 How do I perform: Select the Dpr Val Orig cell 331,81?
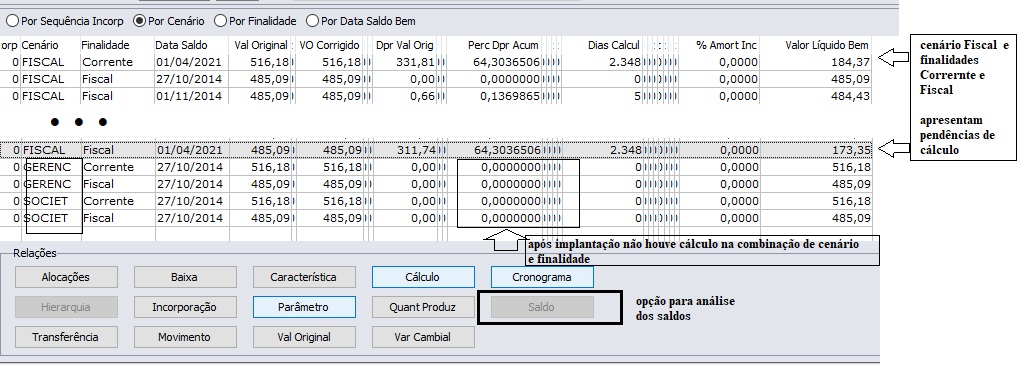[404, 62]
